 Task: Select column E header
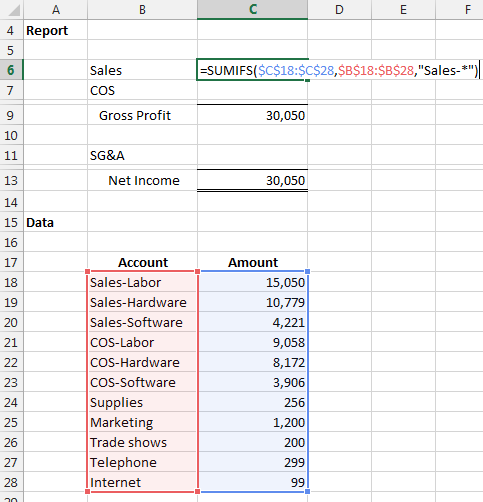(403, 9)
